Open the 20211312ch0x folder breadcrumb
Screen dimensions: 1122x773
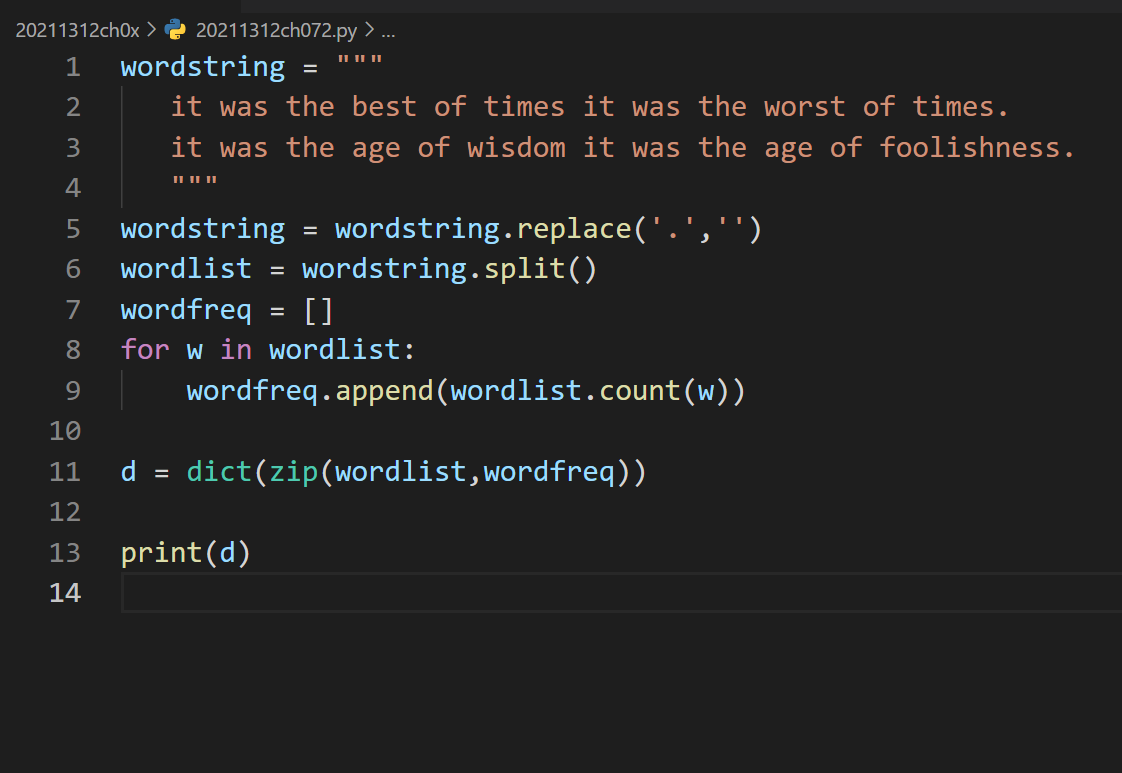77,29
